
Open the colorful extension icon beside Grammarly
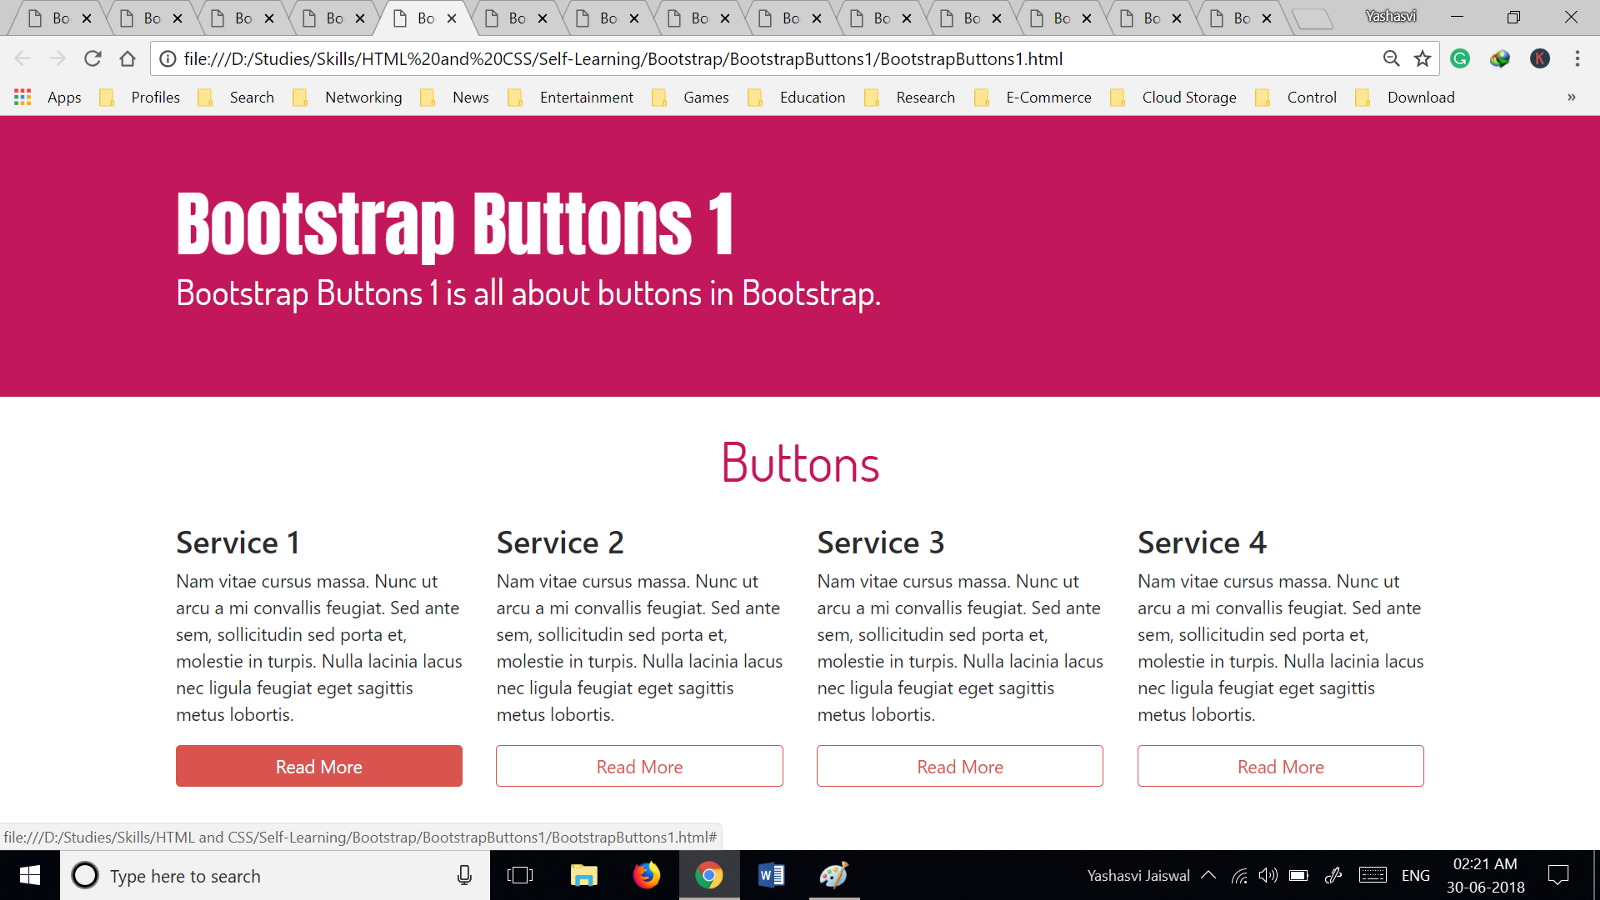coord(1499,59)
